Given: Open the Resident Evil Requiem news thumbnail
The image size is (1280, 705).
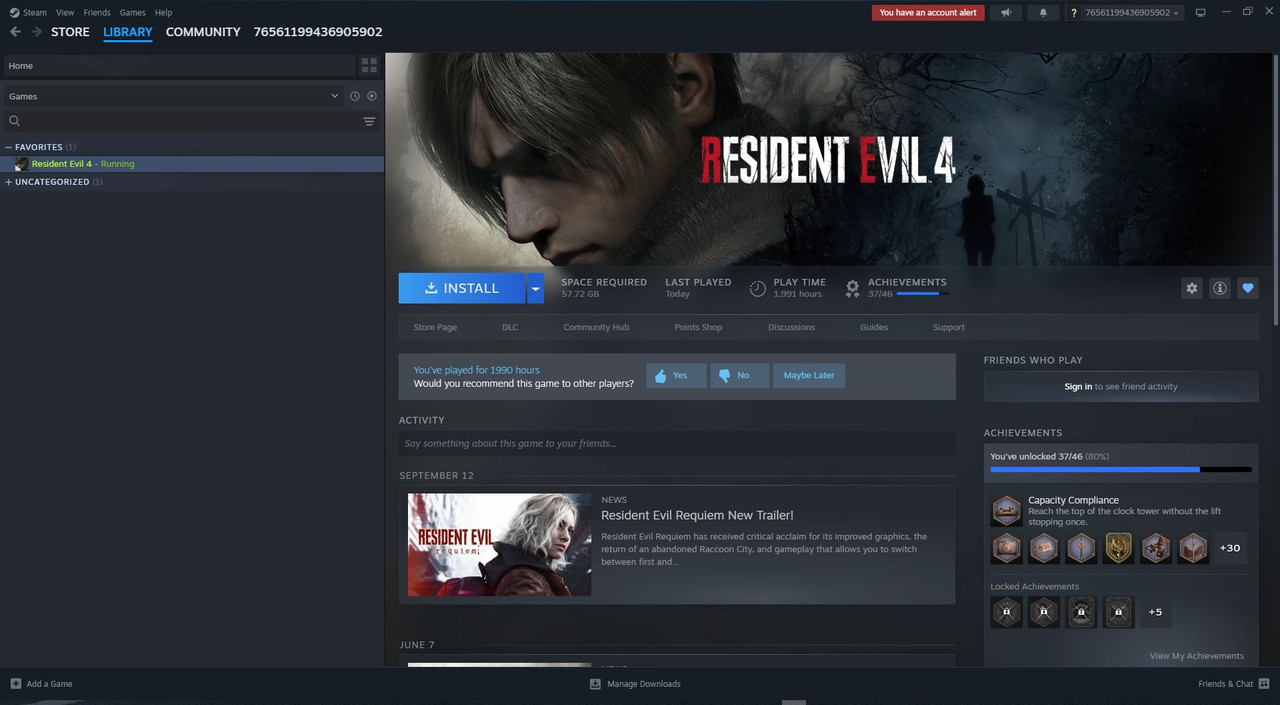Looking at the screenshot, I should [499, 544].
